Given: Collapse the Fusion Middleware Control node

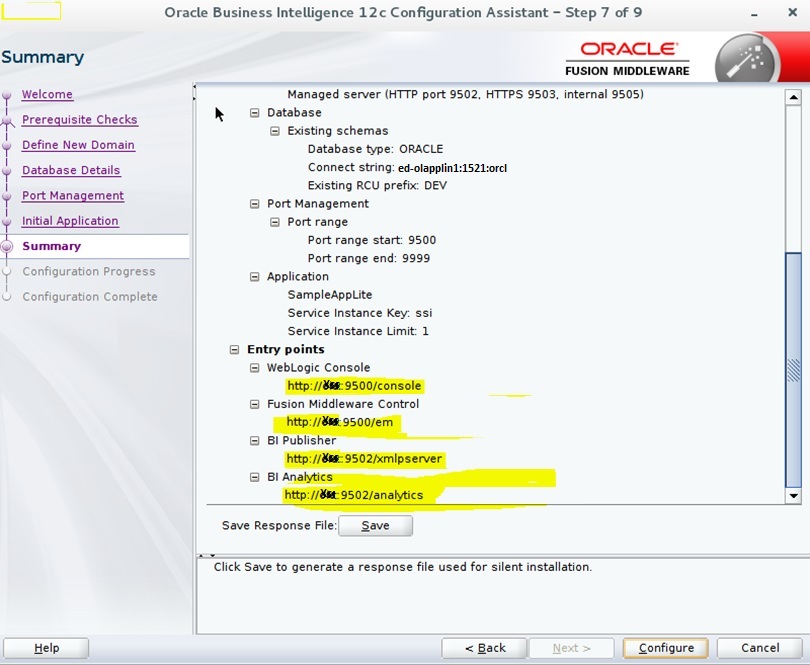Looking at the screenshot, I should pos(253,404).
